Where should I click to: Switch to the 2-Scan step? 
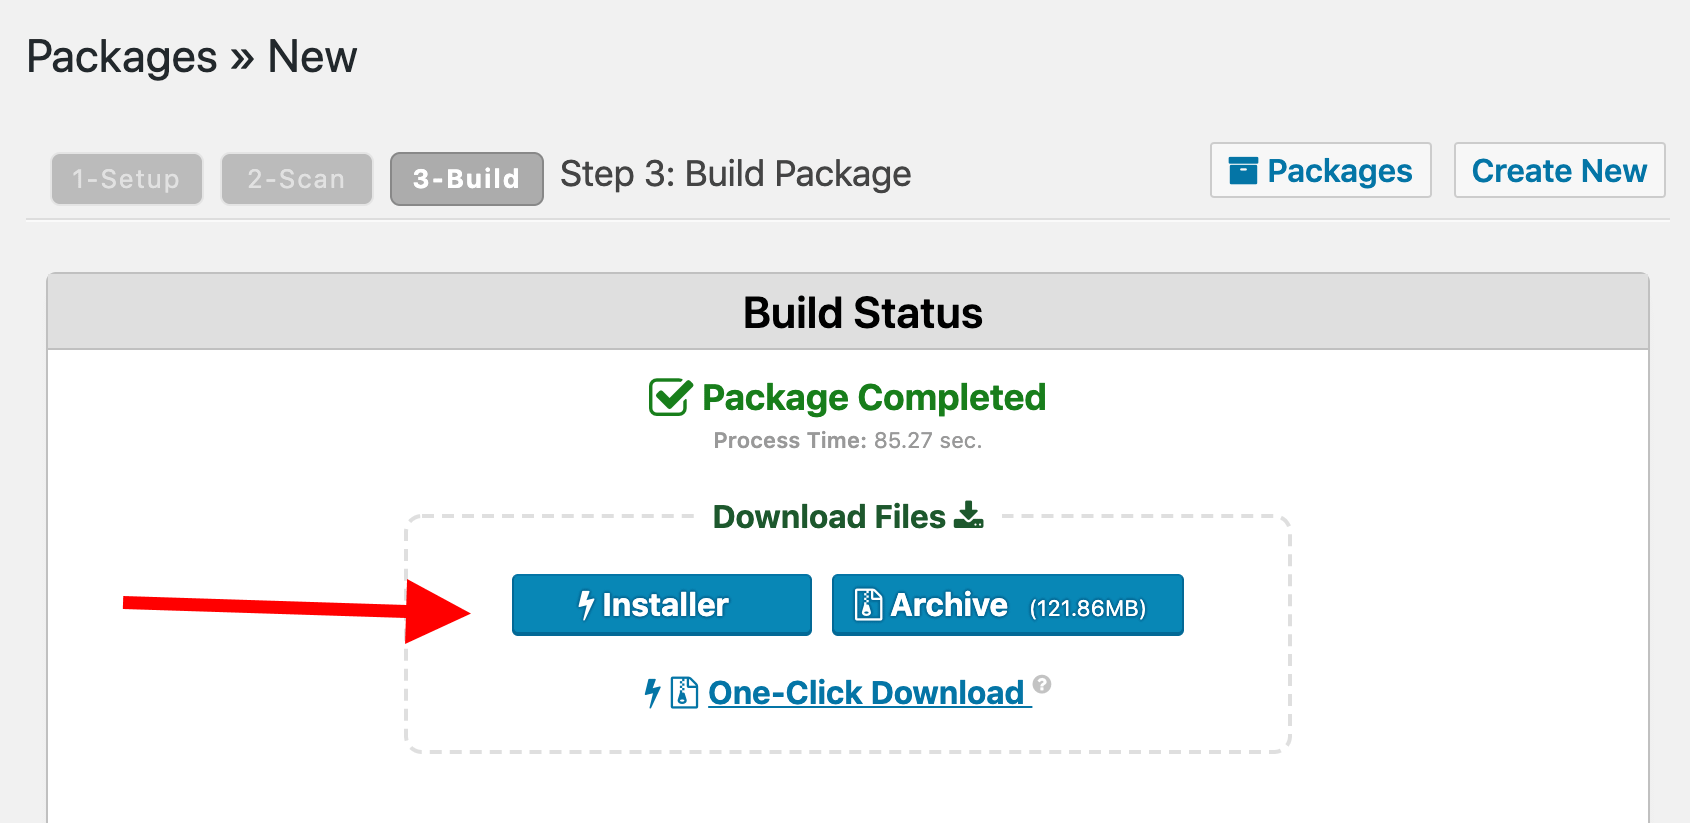[296, 178]
